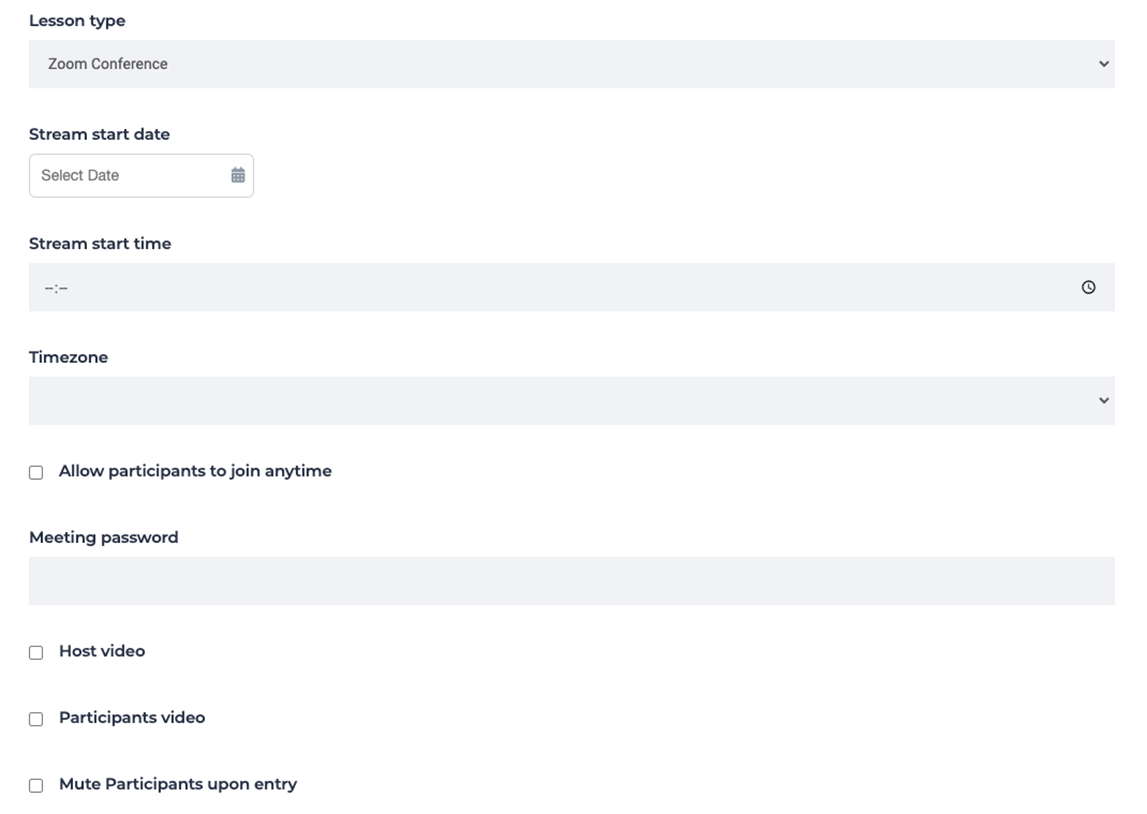Check the Participants video checkbox
Image resolution: width=1147 pixels, height=814 pixels.
pos(36,719)
